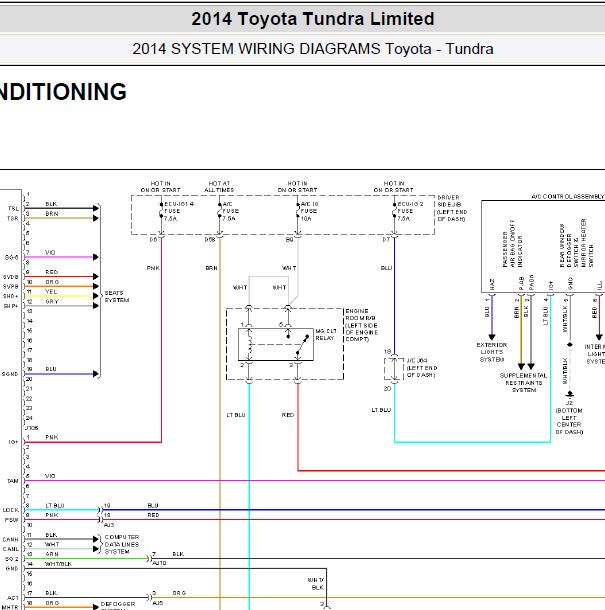Click the MHTR terminal label
This screenshot has height=610, width=605.
[x=11, y=607]
